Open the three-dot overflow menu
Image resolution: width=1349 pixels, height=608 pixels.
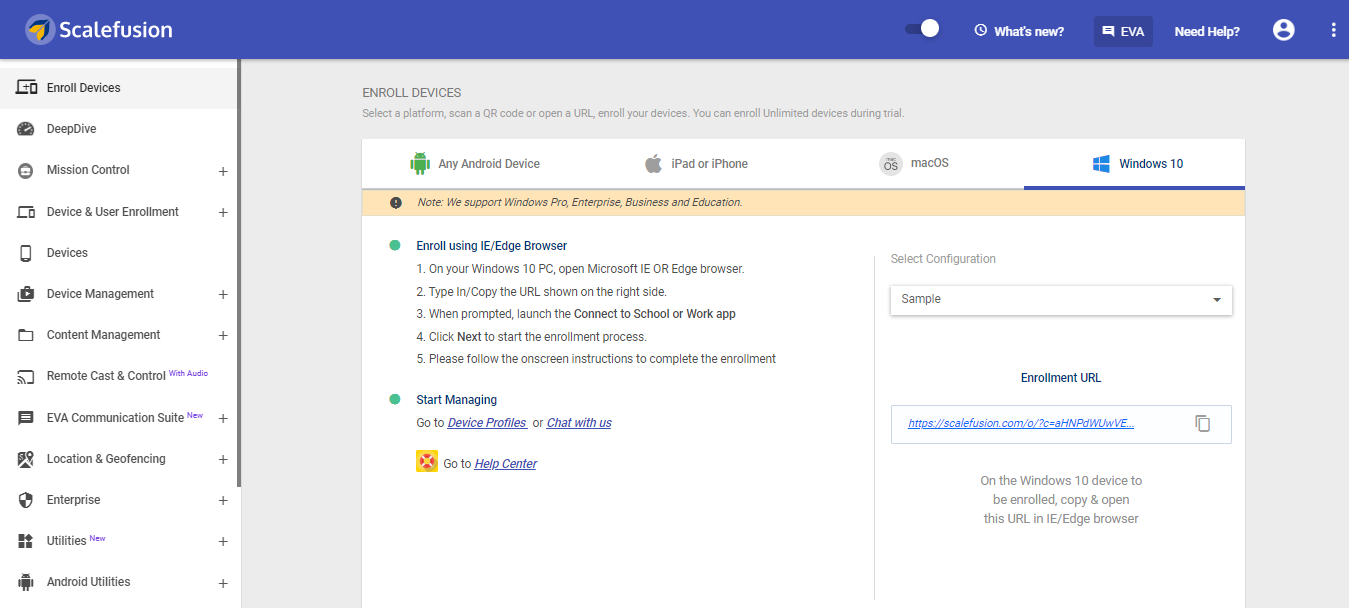coord(1333,29)
